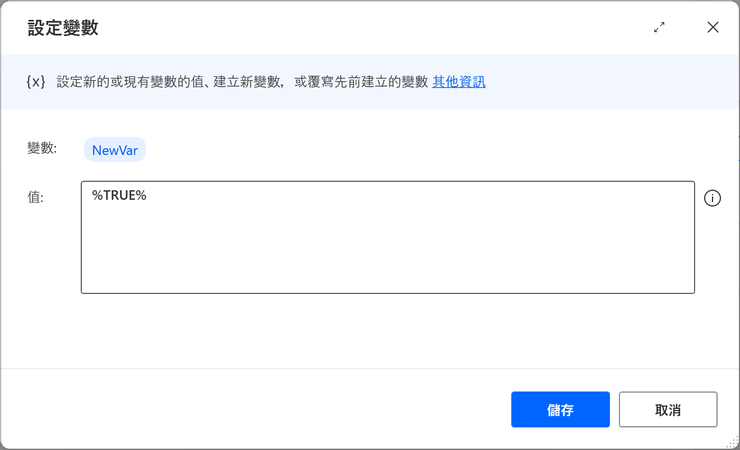Click inside the 值 text box
The width and height of the screenshot is (740, 450).
[x=387, y=237]
